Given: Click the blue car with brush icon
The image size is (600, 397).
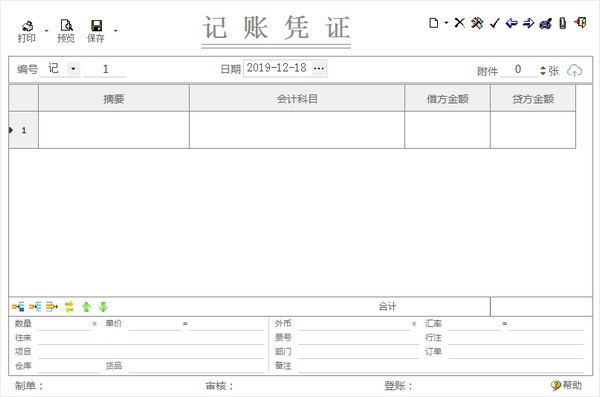Looking at the screenshot, I should click(546, 23).
